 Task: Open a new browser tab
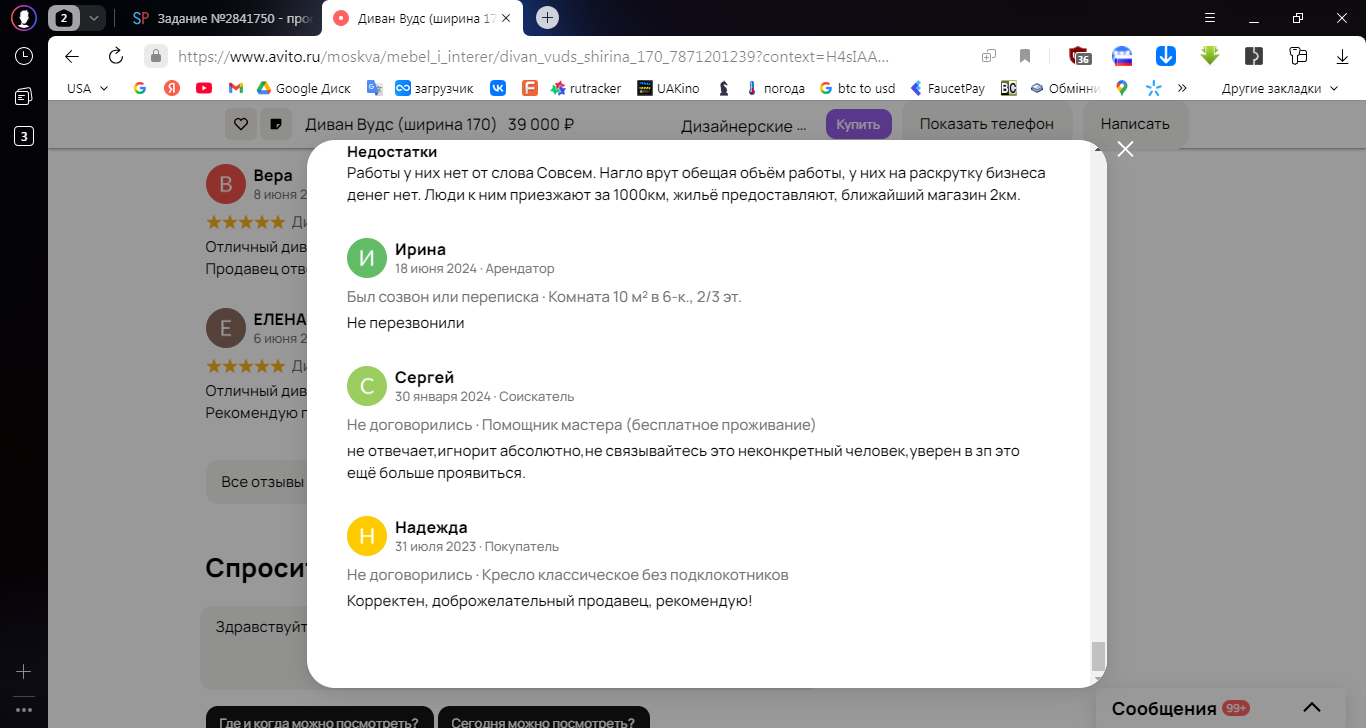(x=547, y=17)
